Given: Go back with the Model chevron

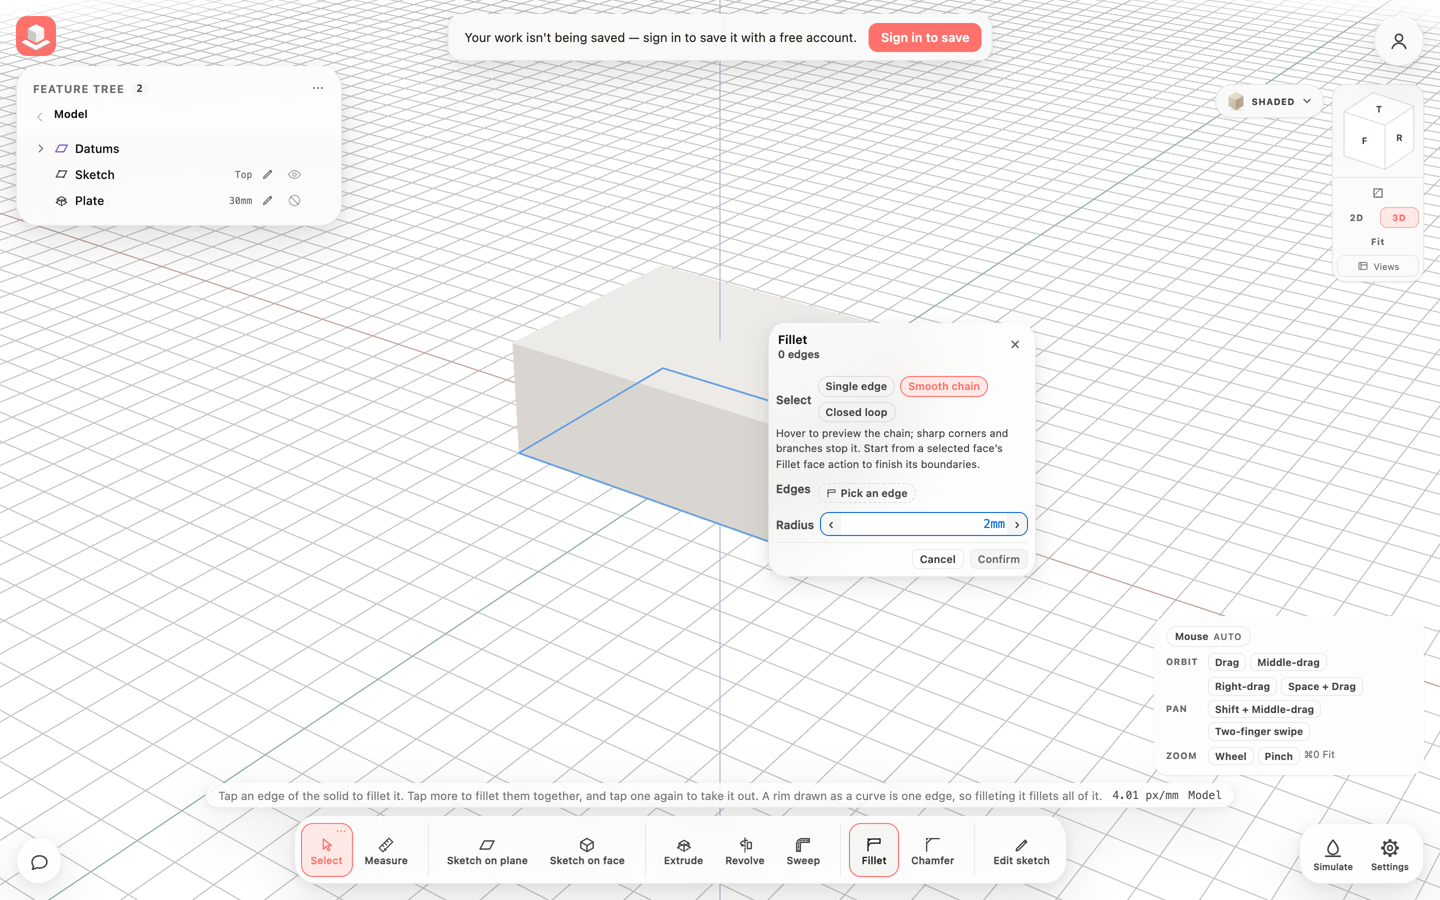Looking at the screenshot, I should pyautogui.click(x=40, y=116).
